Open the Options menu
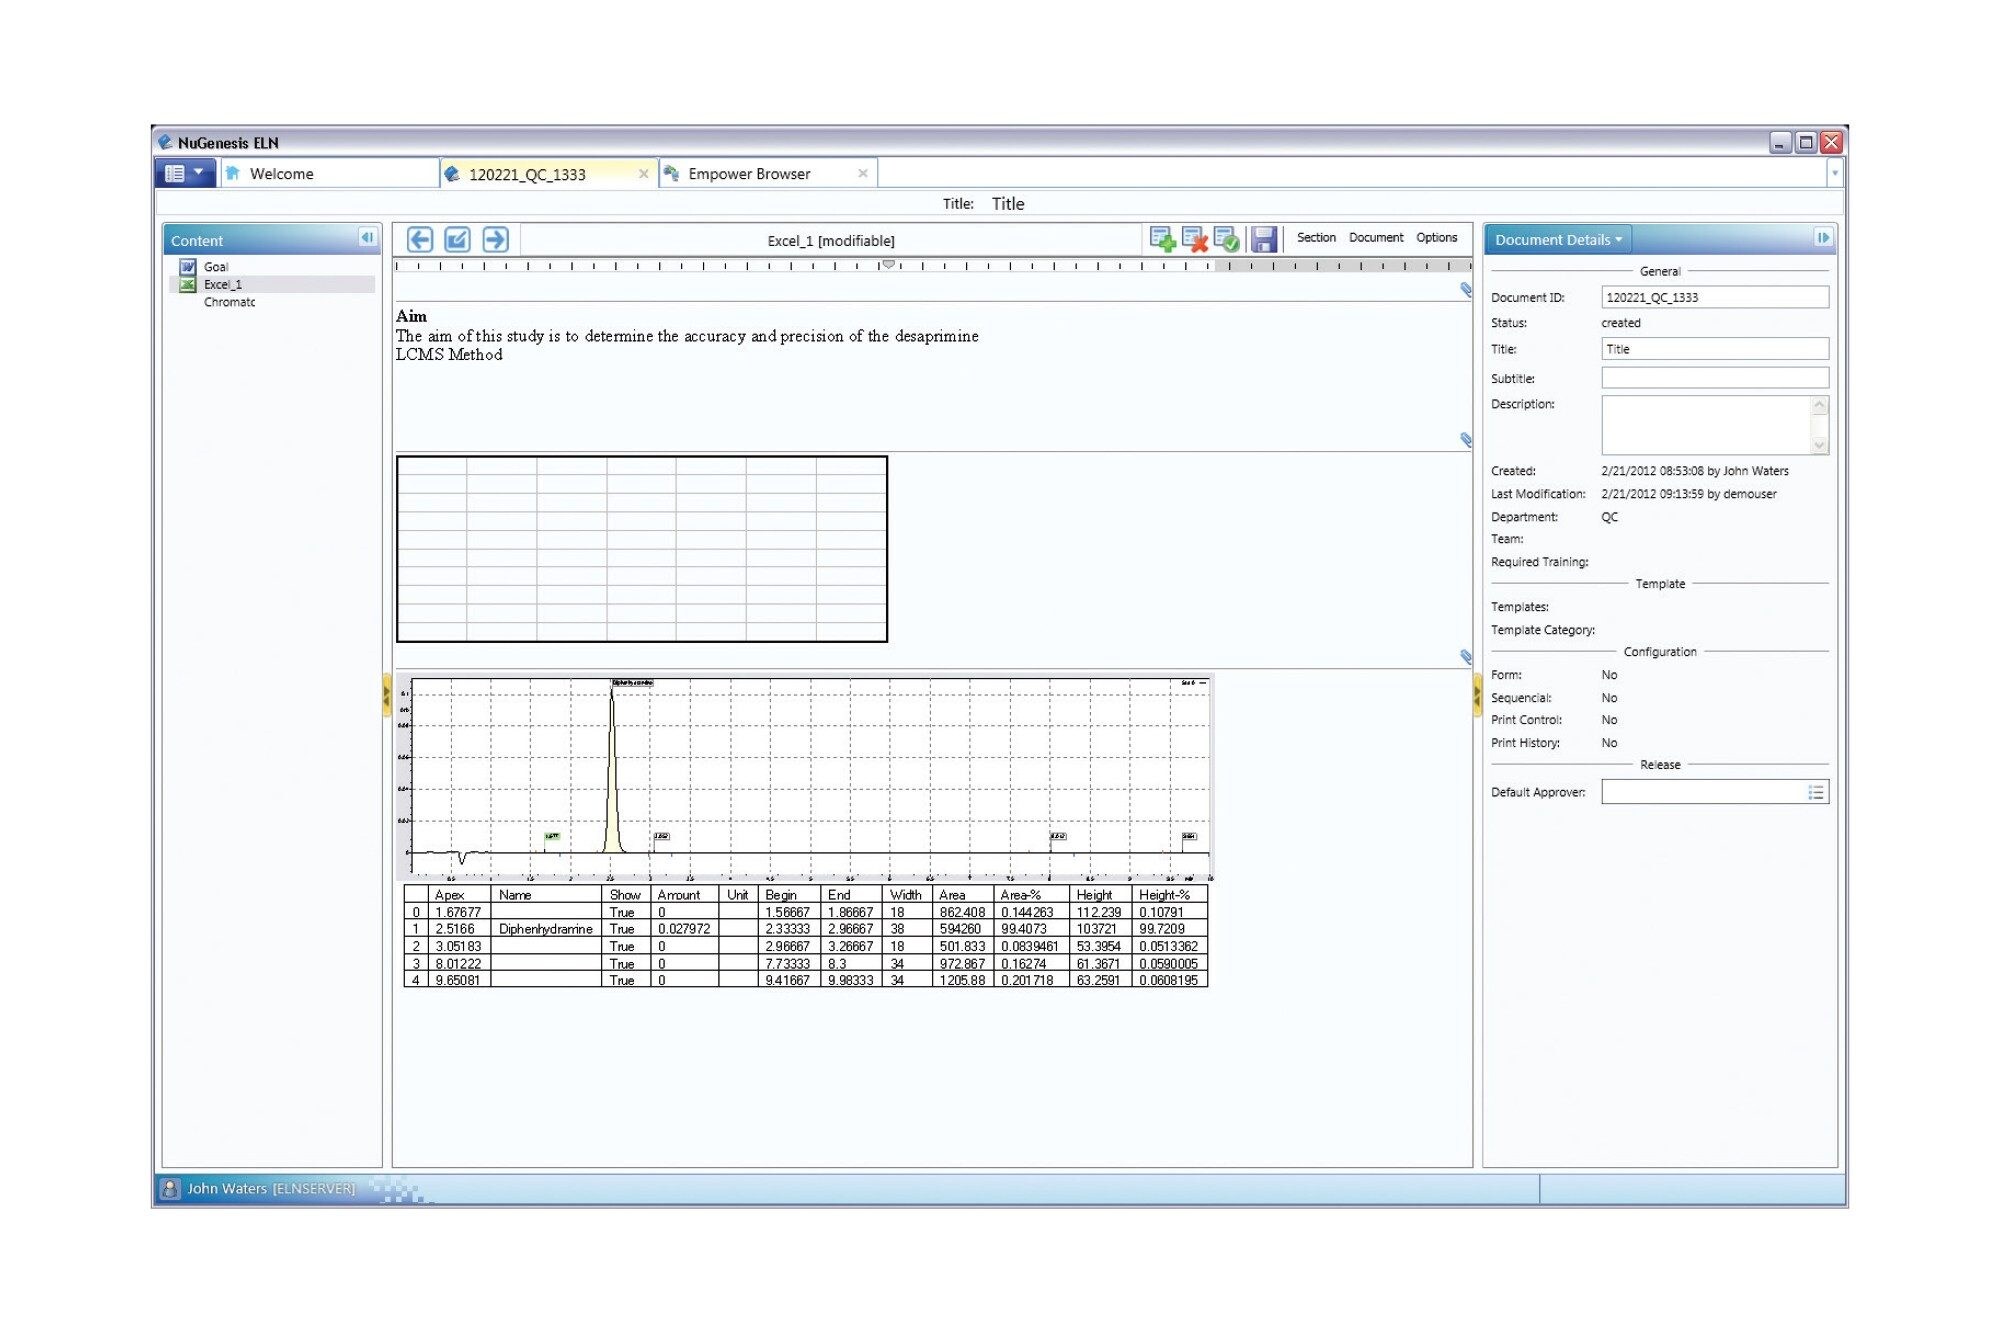 (1436, 238)
